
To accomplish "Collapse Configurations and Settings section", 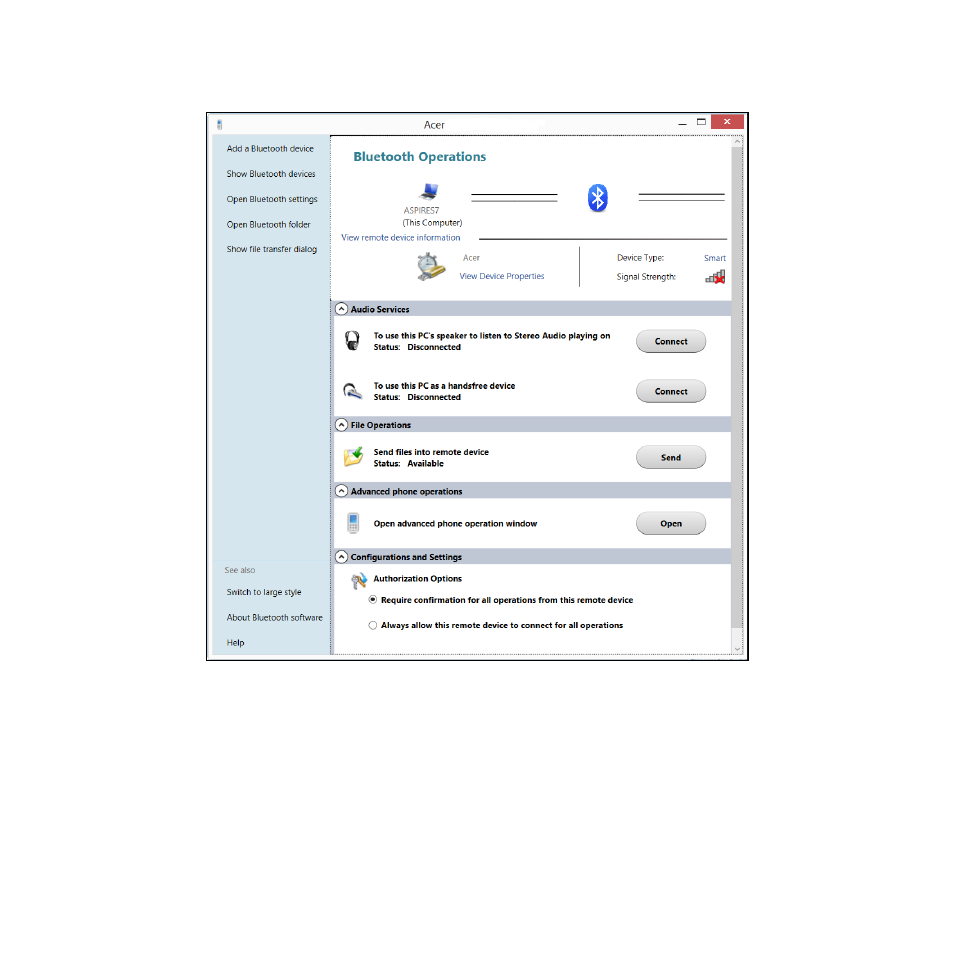I will 342,557.
